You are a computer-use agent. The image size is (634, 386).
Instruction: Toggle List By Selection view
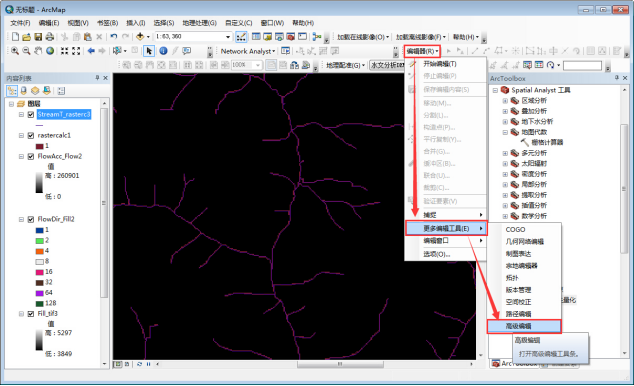coord(47,91)
